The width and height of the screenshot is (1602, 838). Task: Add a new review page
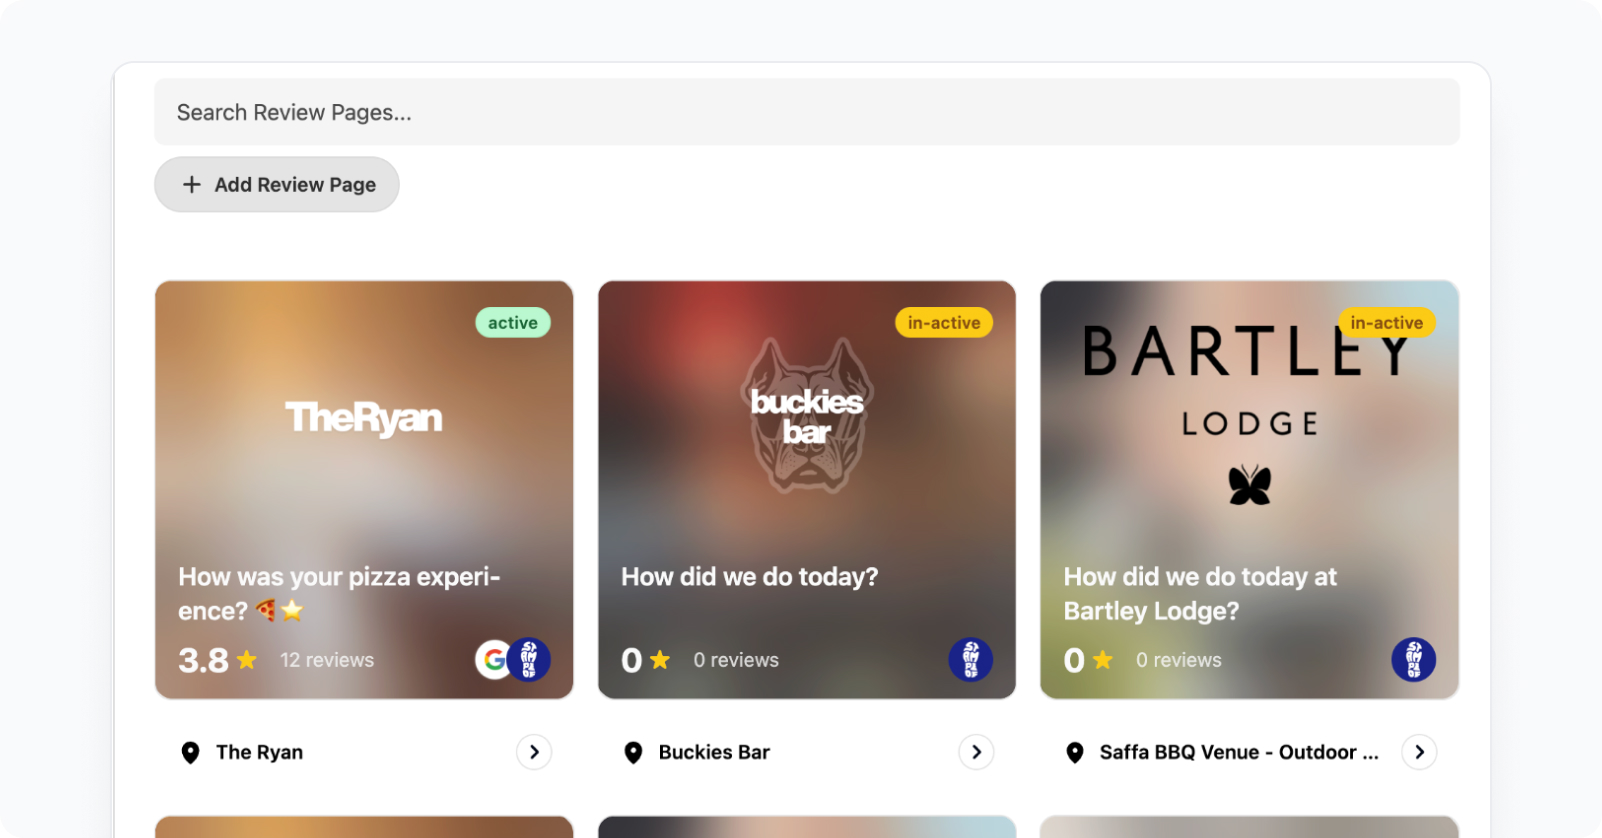click(x=277, y=185)
